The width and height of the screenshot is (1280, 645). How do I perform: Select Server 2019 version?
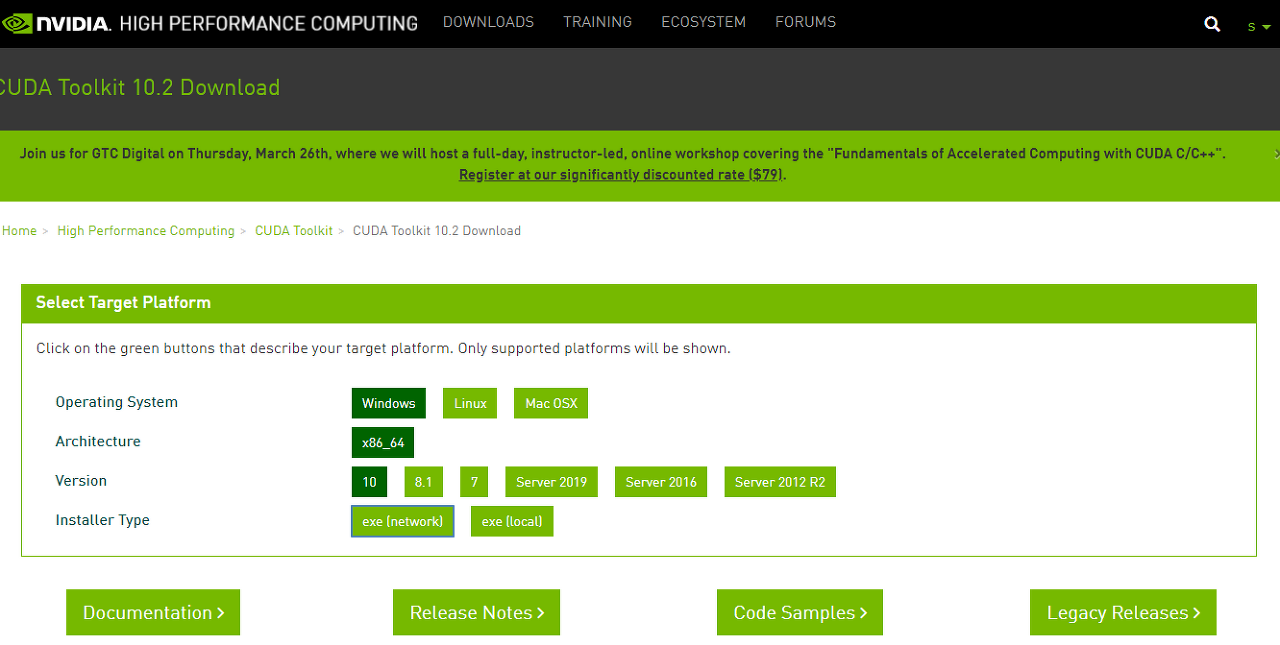point(551,482)
